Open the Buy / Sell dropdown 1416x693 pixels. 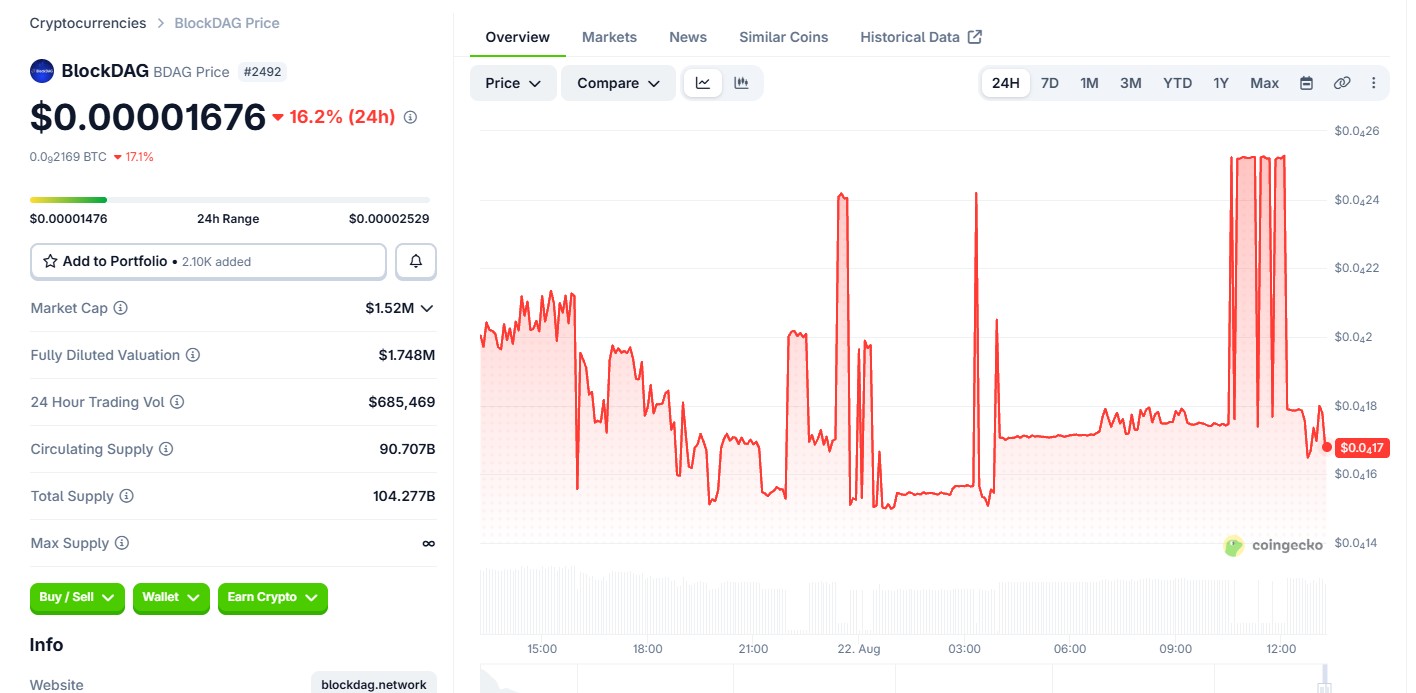click(x=77, y=597)
